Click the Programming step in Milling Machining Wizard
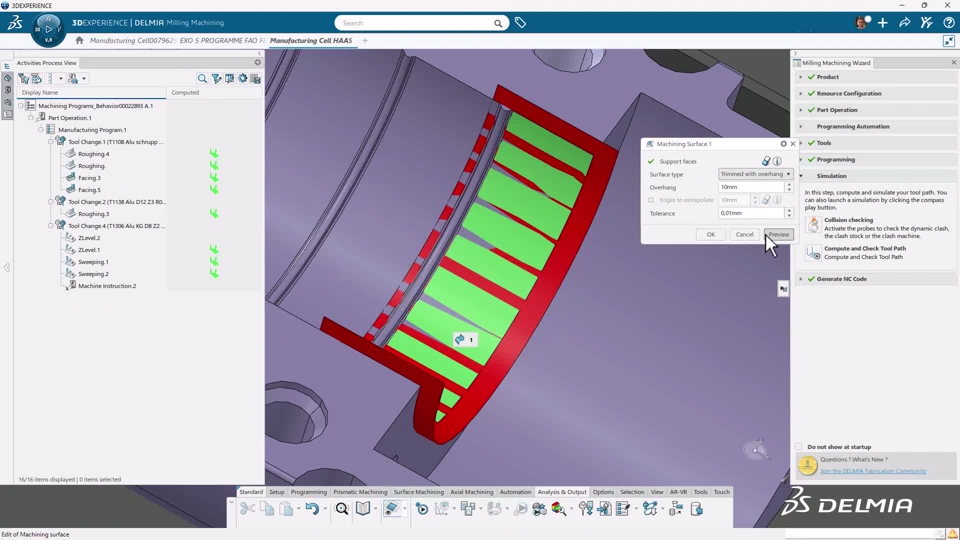The height and width of the screenshot is (540, 960). click(836, 159)
